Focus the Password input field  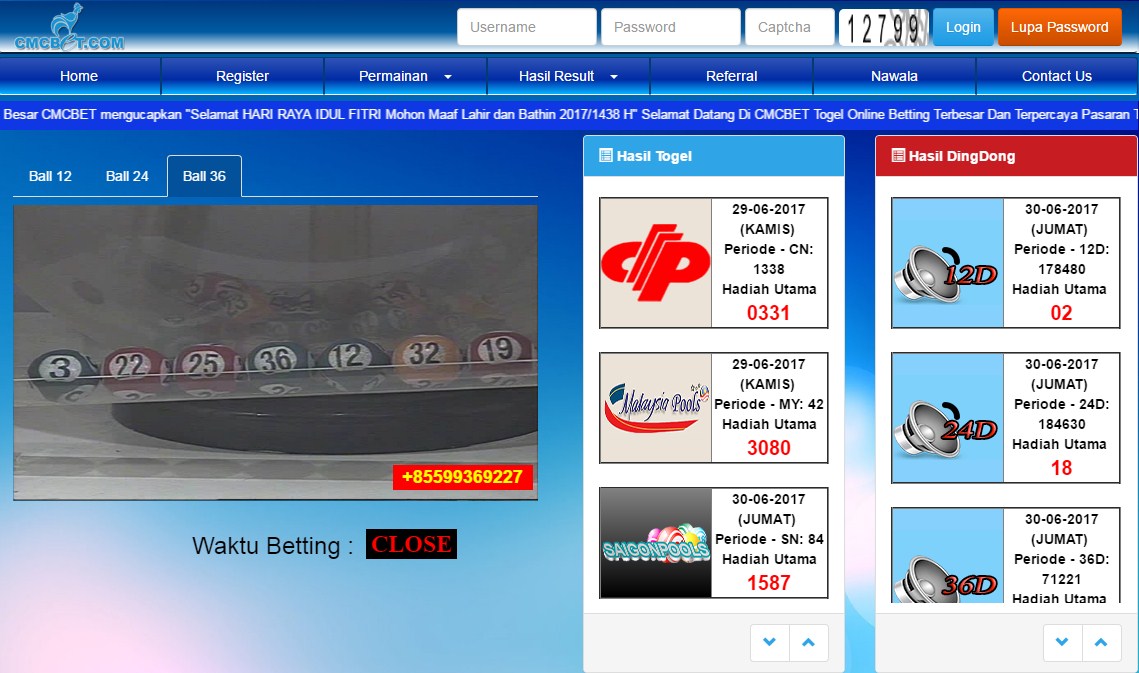[x=670, y=27]
